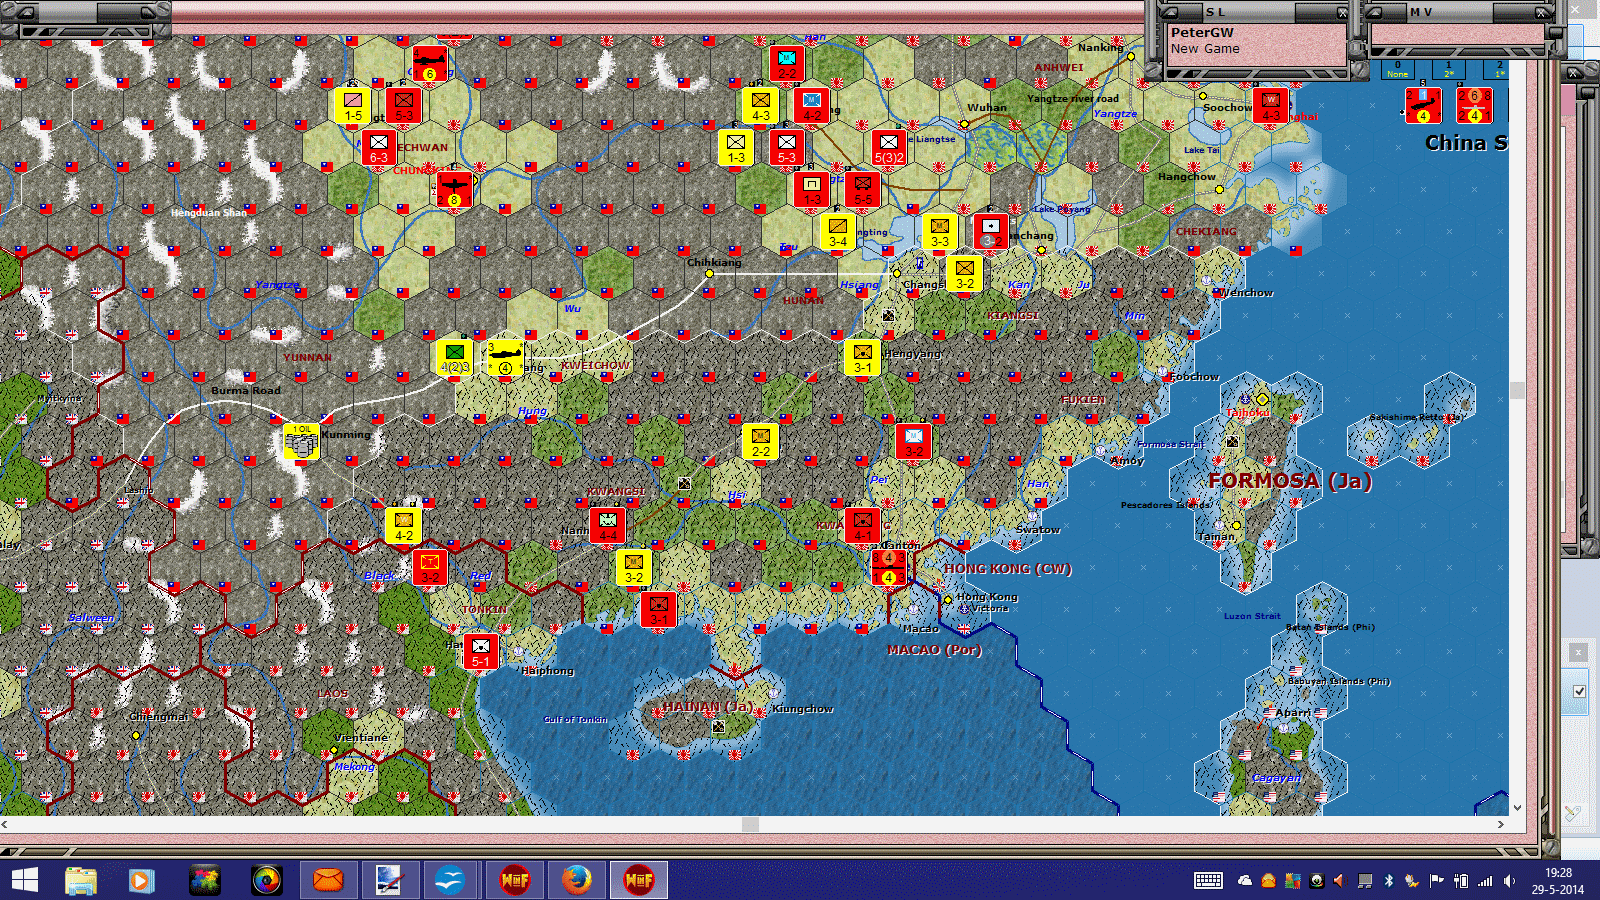Select the yellow 4-2 unit

pyautogui.click(x=404, y=526)
